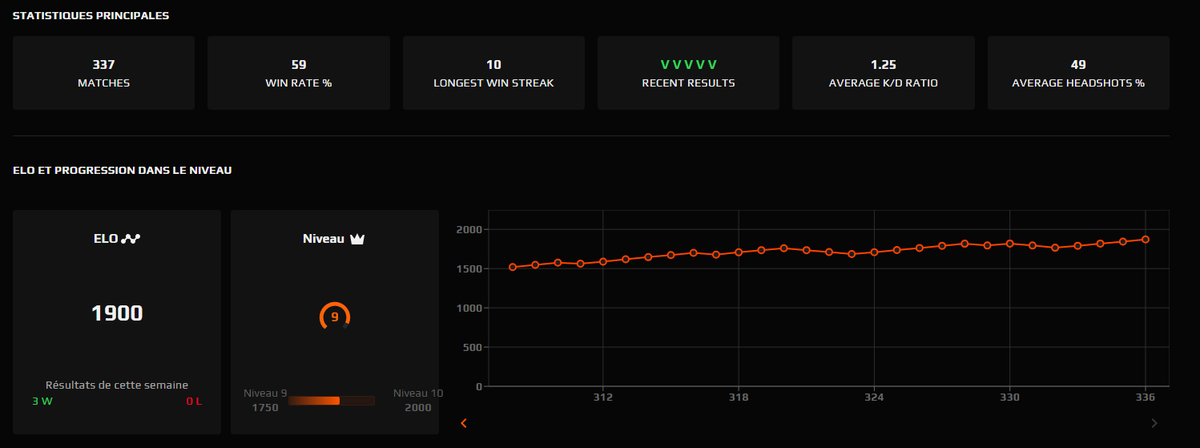
Task: Click the 1000 y-axis label
Action: coord(471,308)
